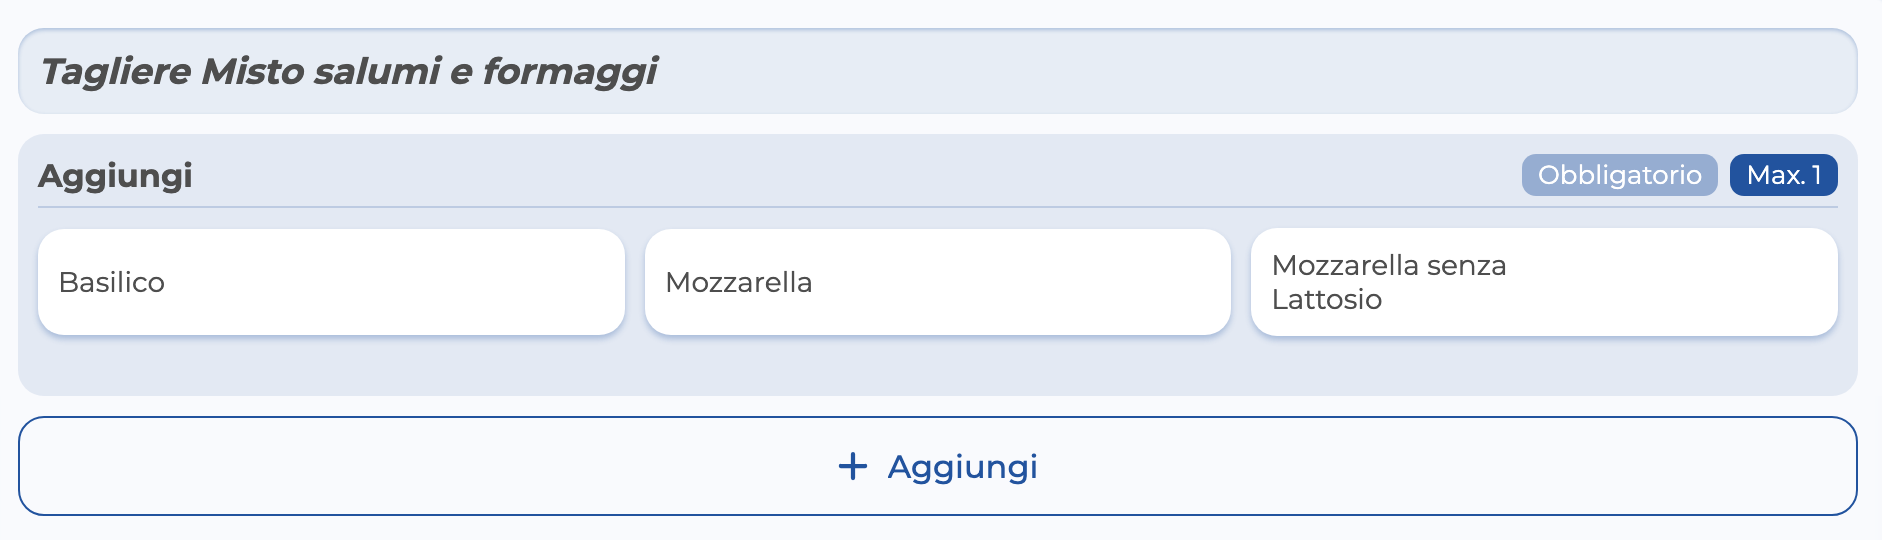Viewport: 1882px width, 540px height.
Task: Select the Basilico option
Action: (x=331, y=282)
